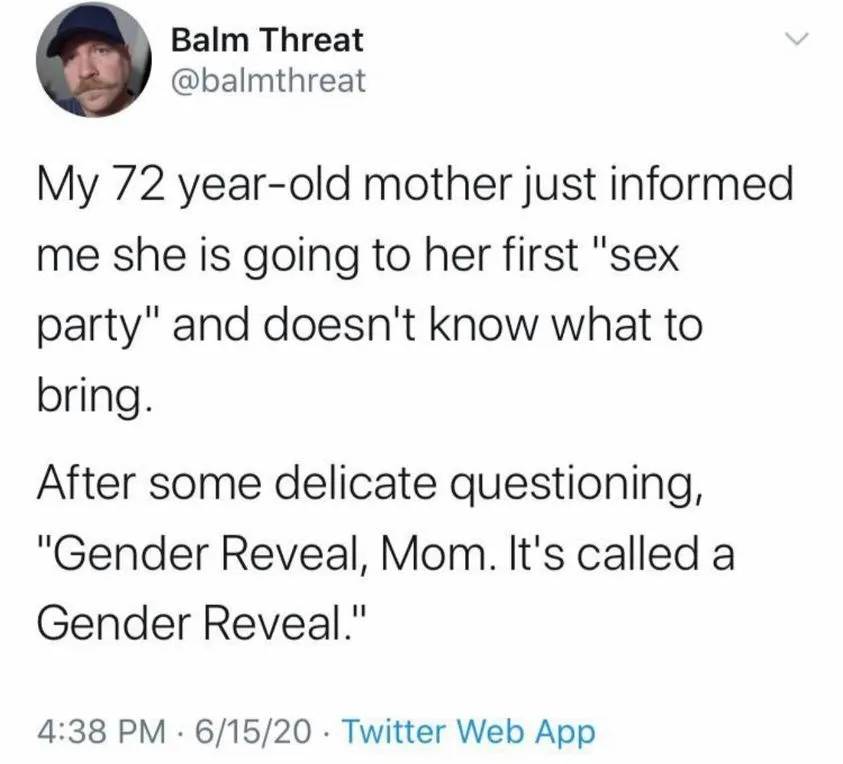Click Balm Threat's profile picture

click(94, 60)
